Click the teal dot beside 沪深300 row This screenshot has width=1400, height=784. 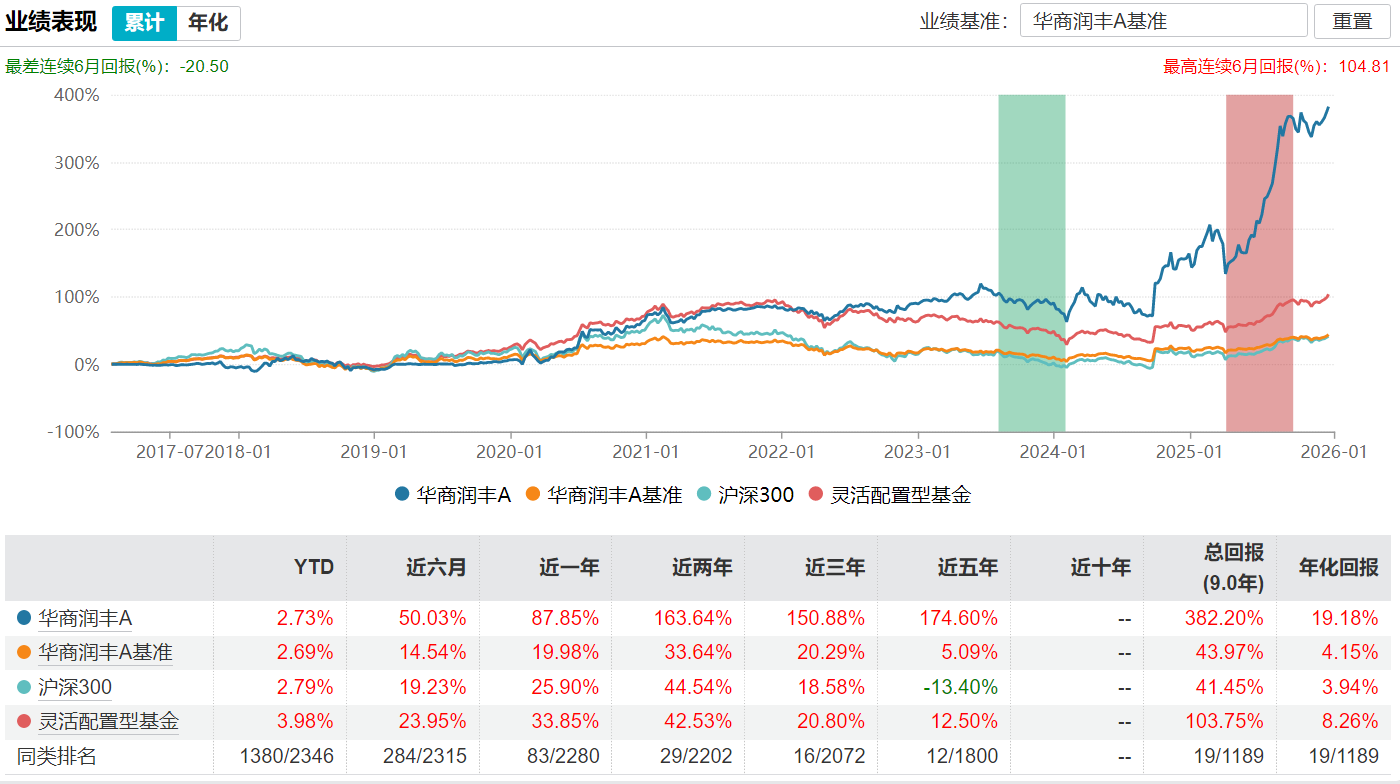click(x=24, y=688)
